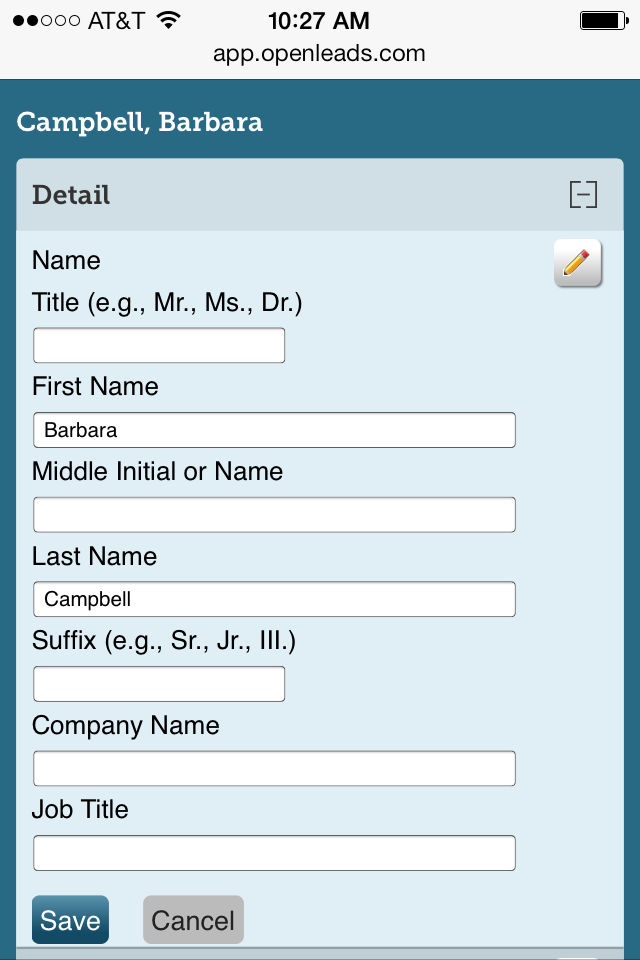Viewport: 640px width, 960px height.
Task: Focus the Job Title field
Action: click(x=274, y=853)
